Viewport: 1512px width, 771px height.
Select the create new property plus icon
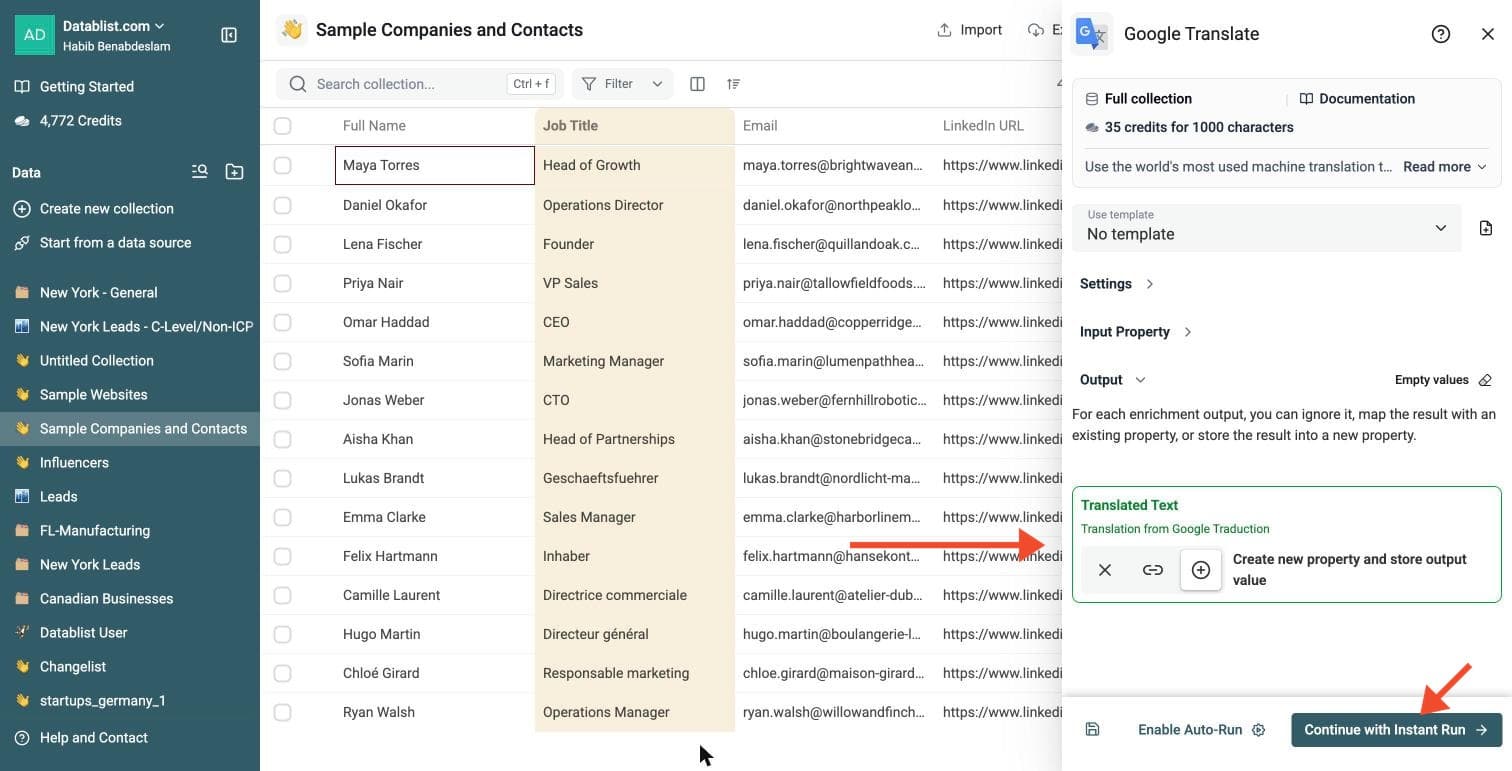click(1201, 570)
